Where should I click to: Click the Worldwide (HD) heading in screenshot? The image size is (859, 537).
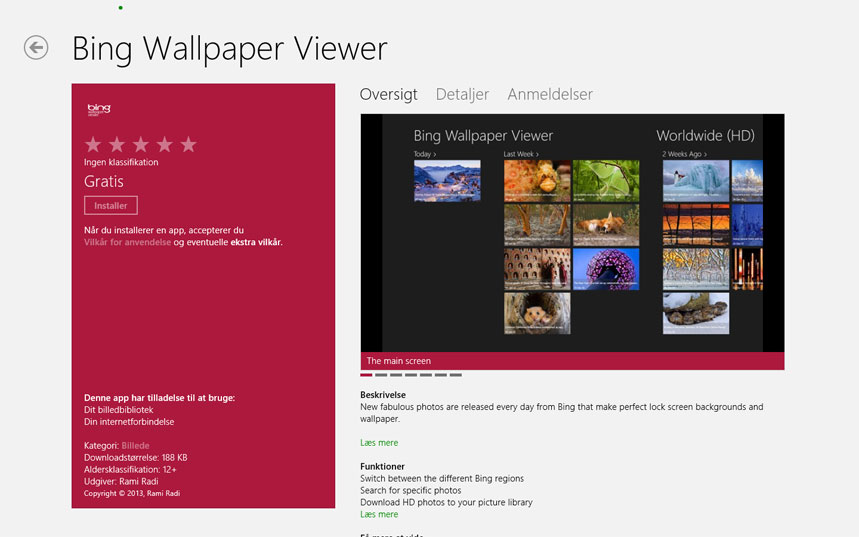pos(706,135)
